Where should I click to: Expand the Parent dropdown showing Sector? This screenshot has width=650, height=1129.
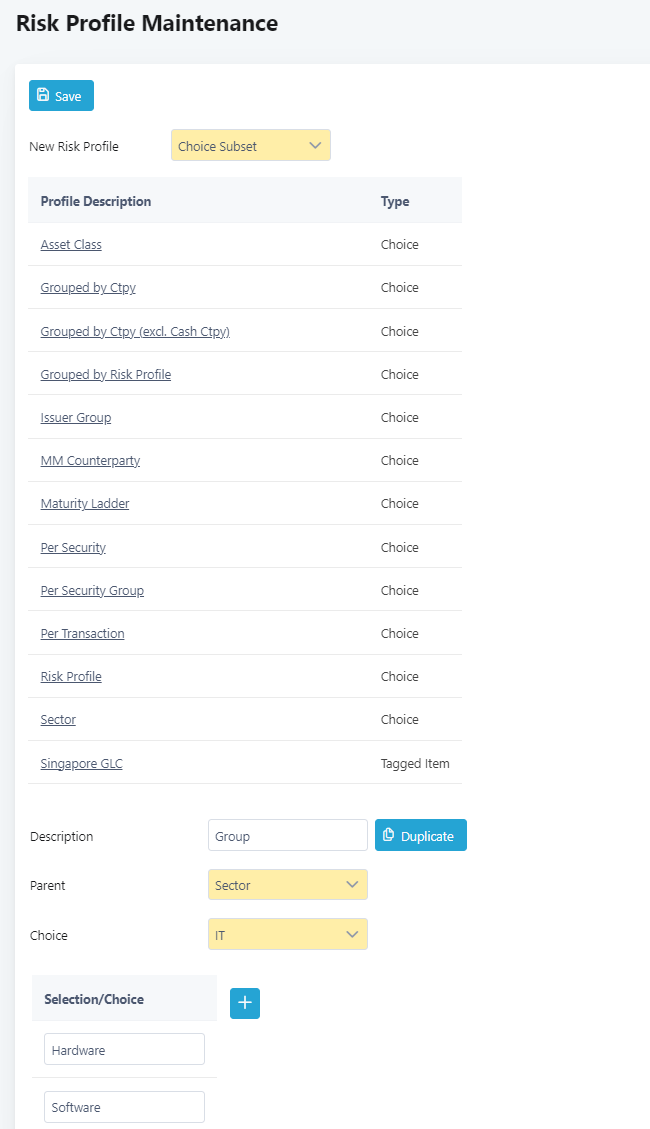pos(288,885)
